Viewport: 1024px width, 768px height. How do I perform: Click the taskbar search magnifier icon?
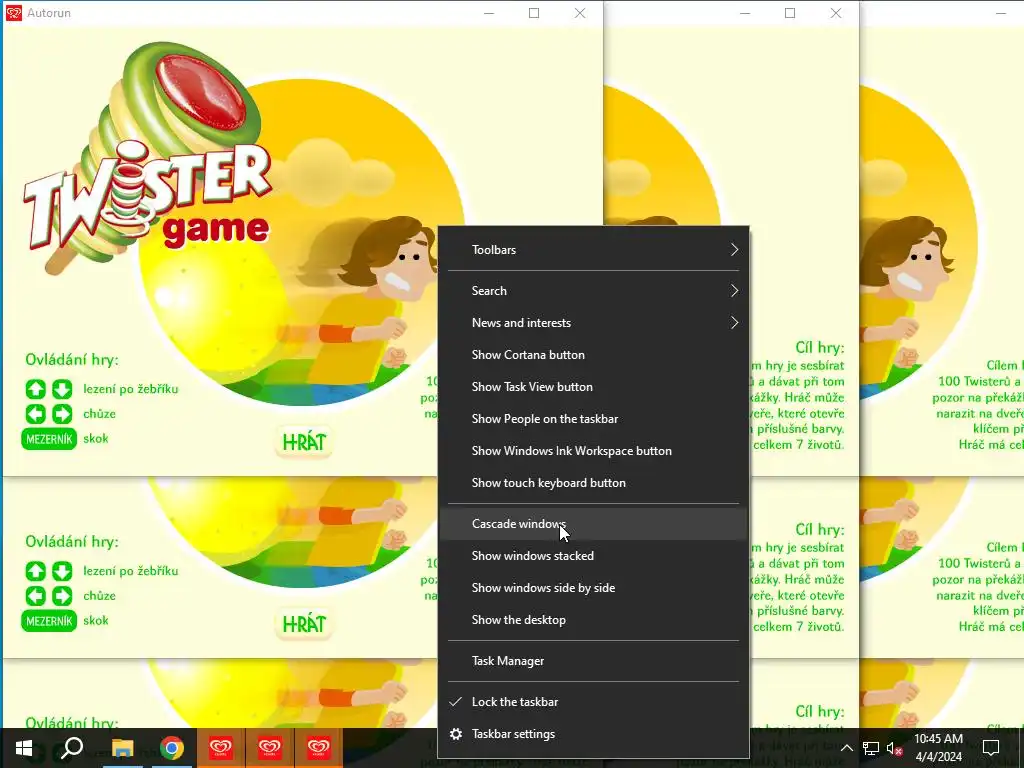pos(72,748)
